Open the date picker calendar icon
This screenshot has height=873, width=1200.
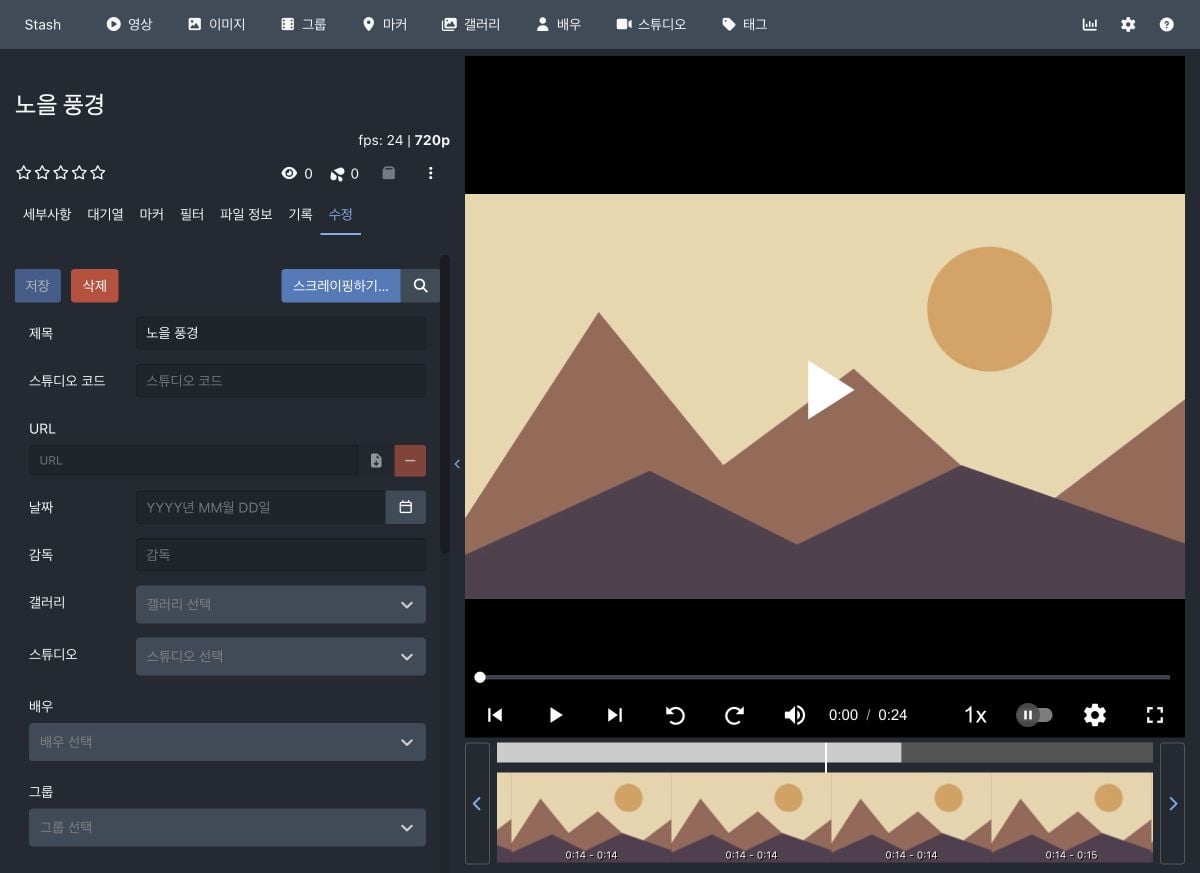[x=406, y=507]
